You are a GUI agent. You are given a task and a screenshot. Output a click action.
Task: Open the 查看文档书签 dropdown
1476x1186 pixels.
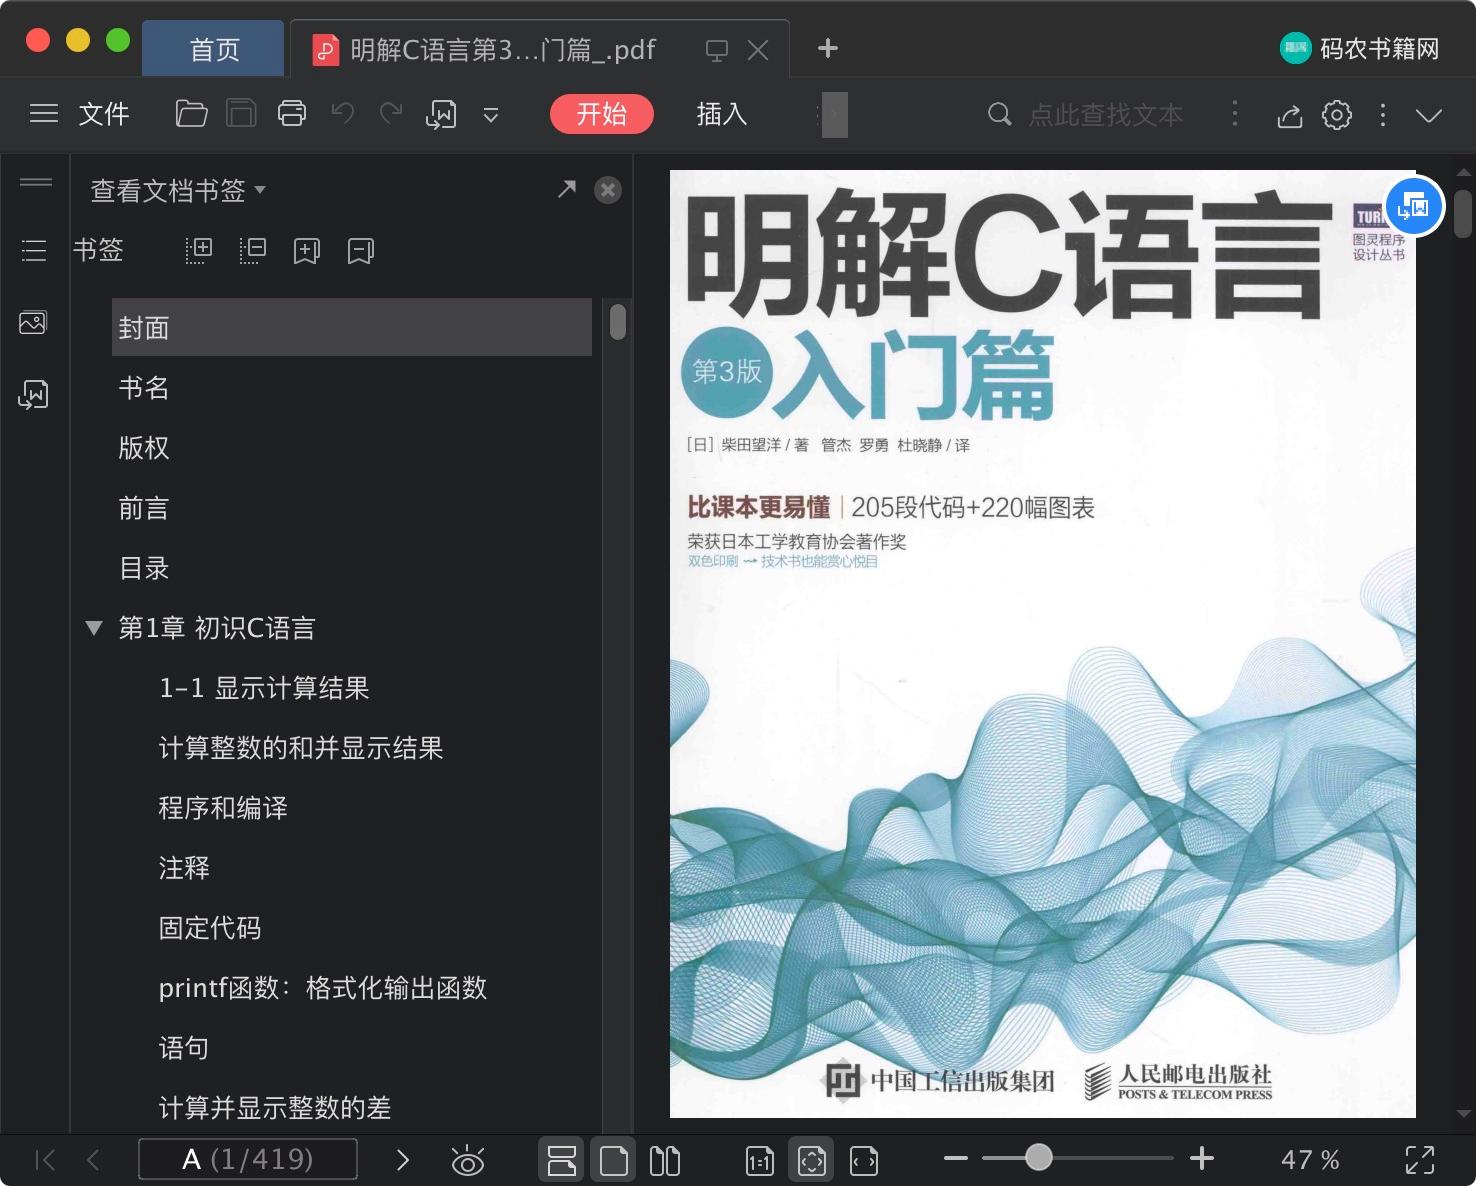pyautogui.click(x=178, y=190)
